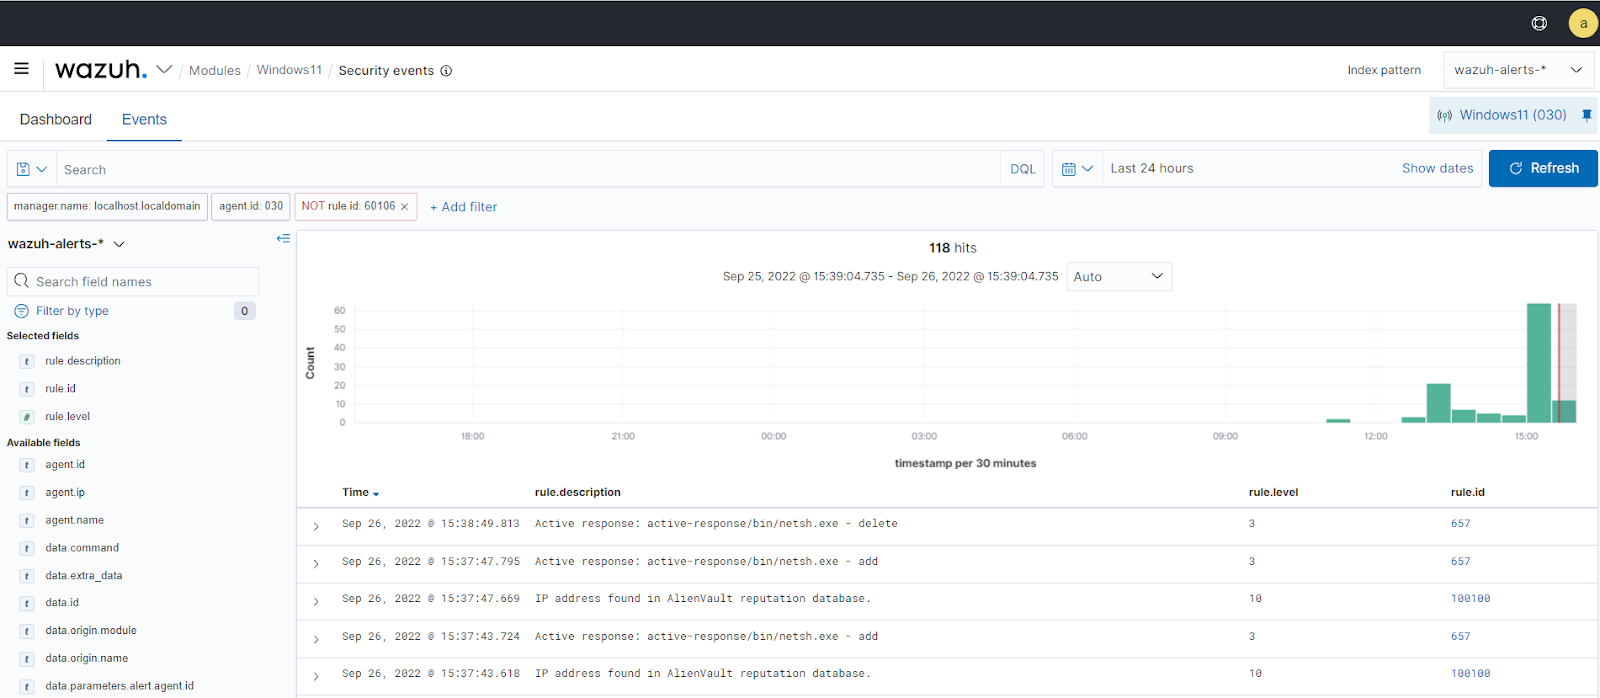Click the Last 24 hours time range
This screenshot has height=698, width=1600.
1152,168
